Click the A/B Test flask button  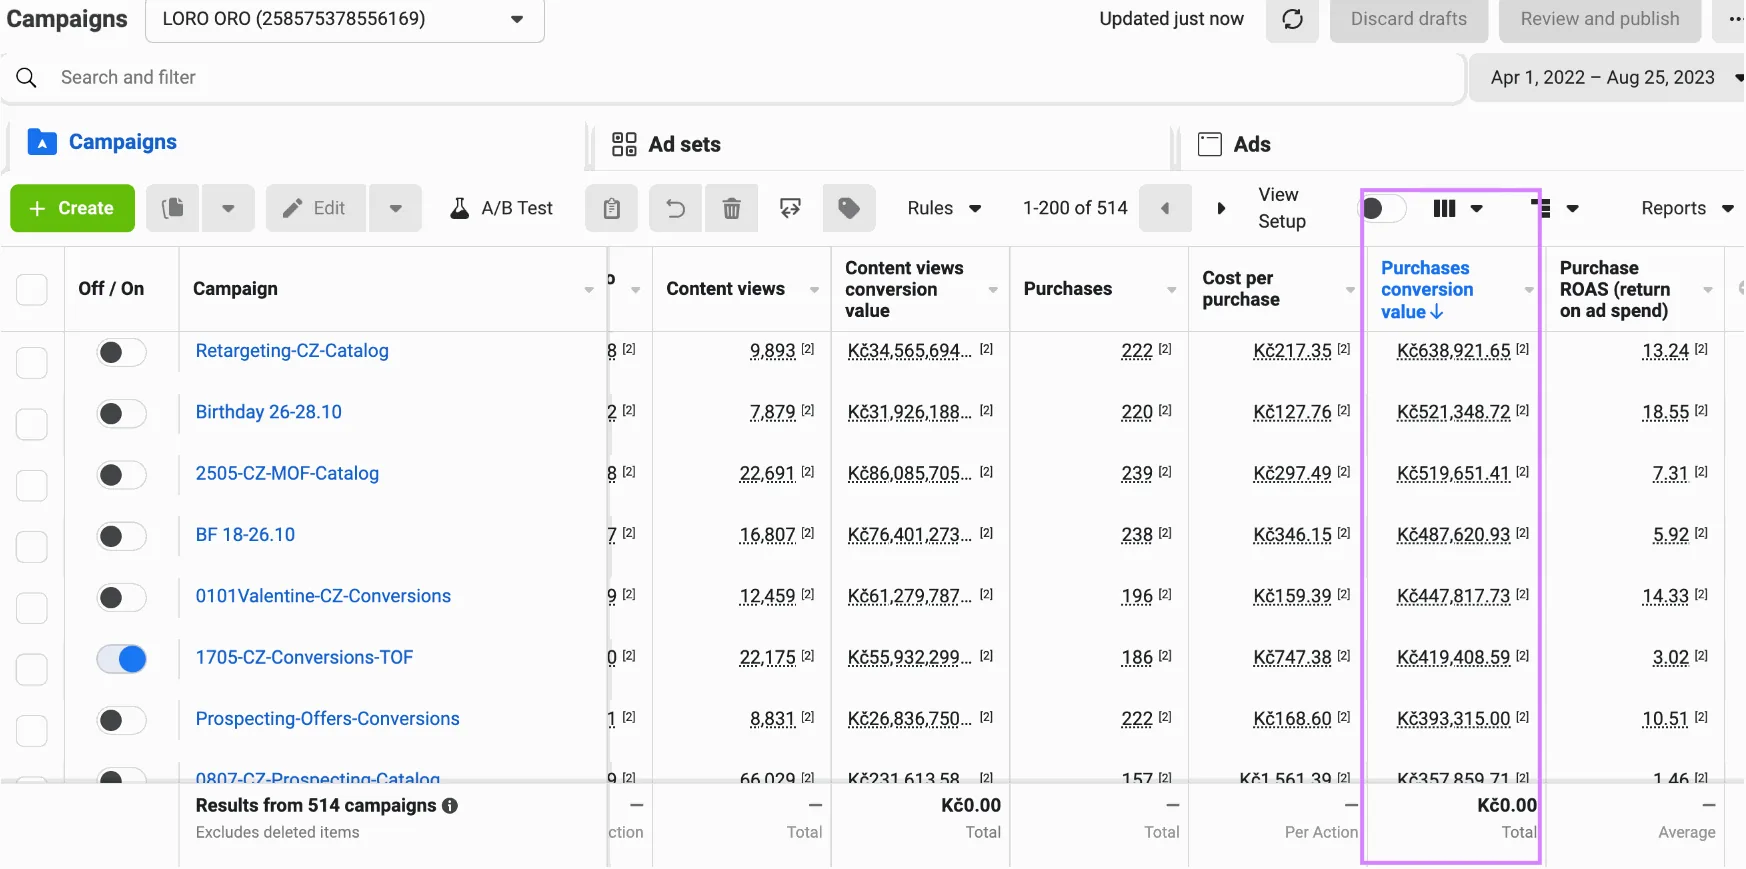pos(502,208)
